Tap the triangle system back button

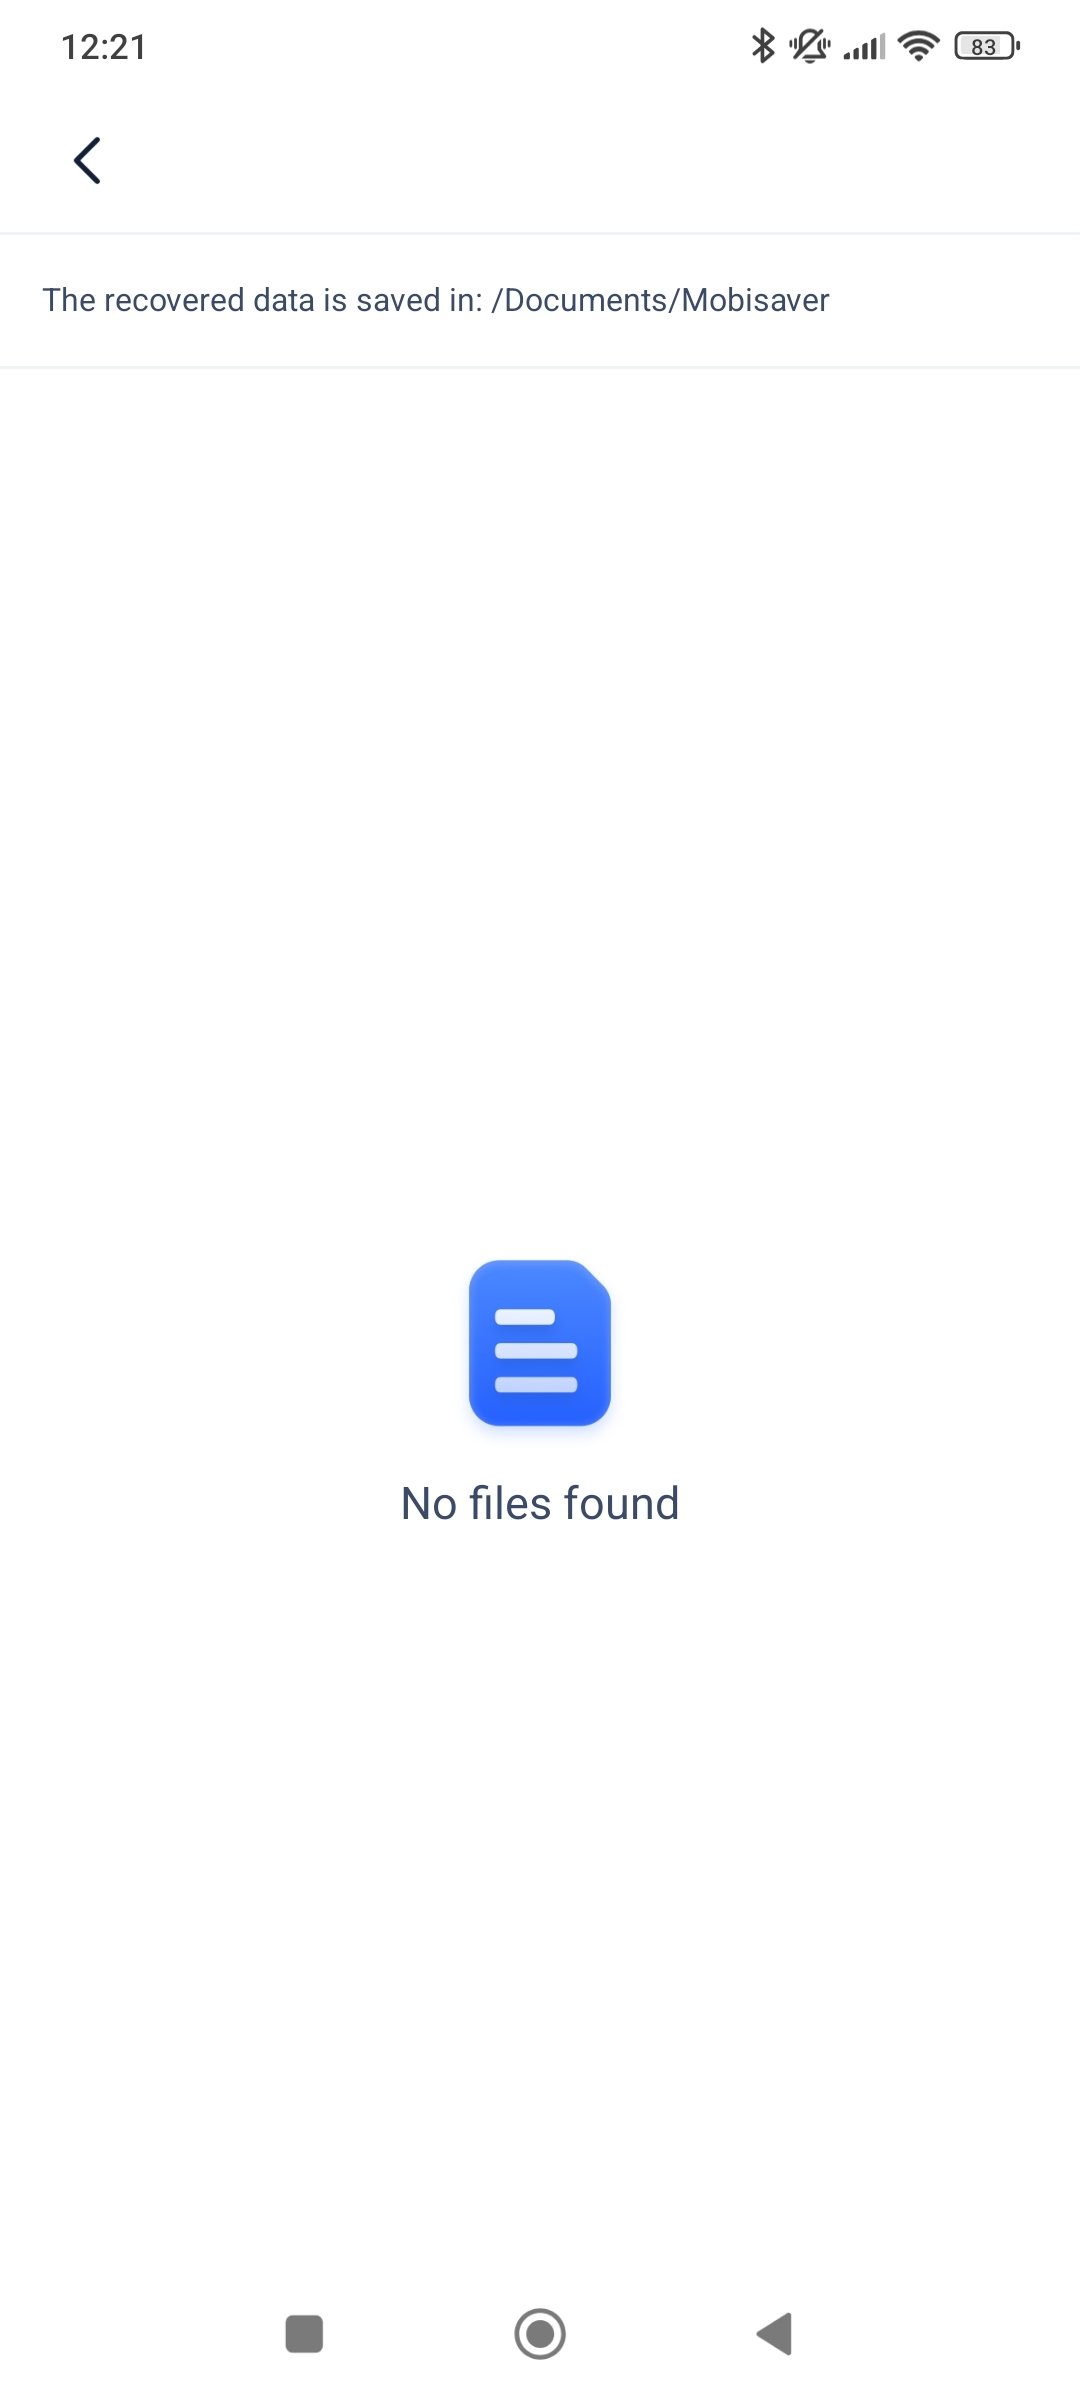775,2334
